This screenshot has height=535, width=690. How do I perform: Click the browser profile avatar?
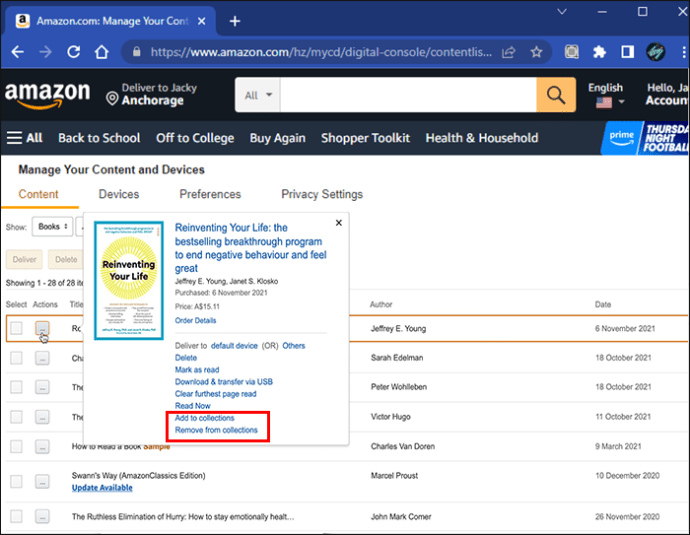(x=656, y=52)
